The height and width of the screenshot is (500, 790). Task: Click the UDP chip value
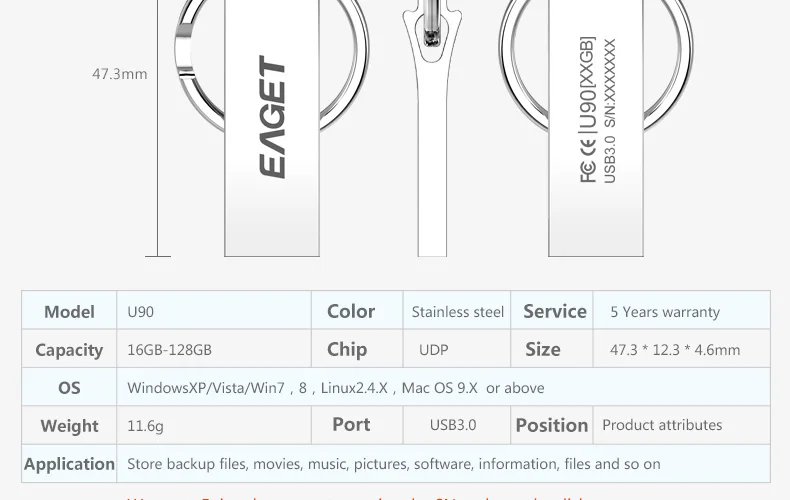pos(433,350)
